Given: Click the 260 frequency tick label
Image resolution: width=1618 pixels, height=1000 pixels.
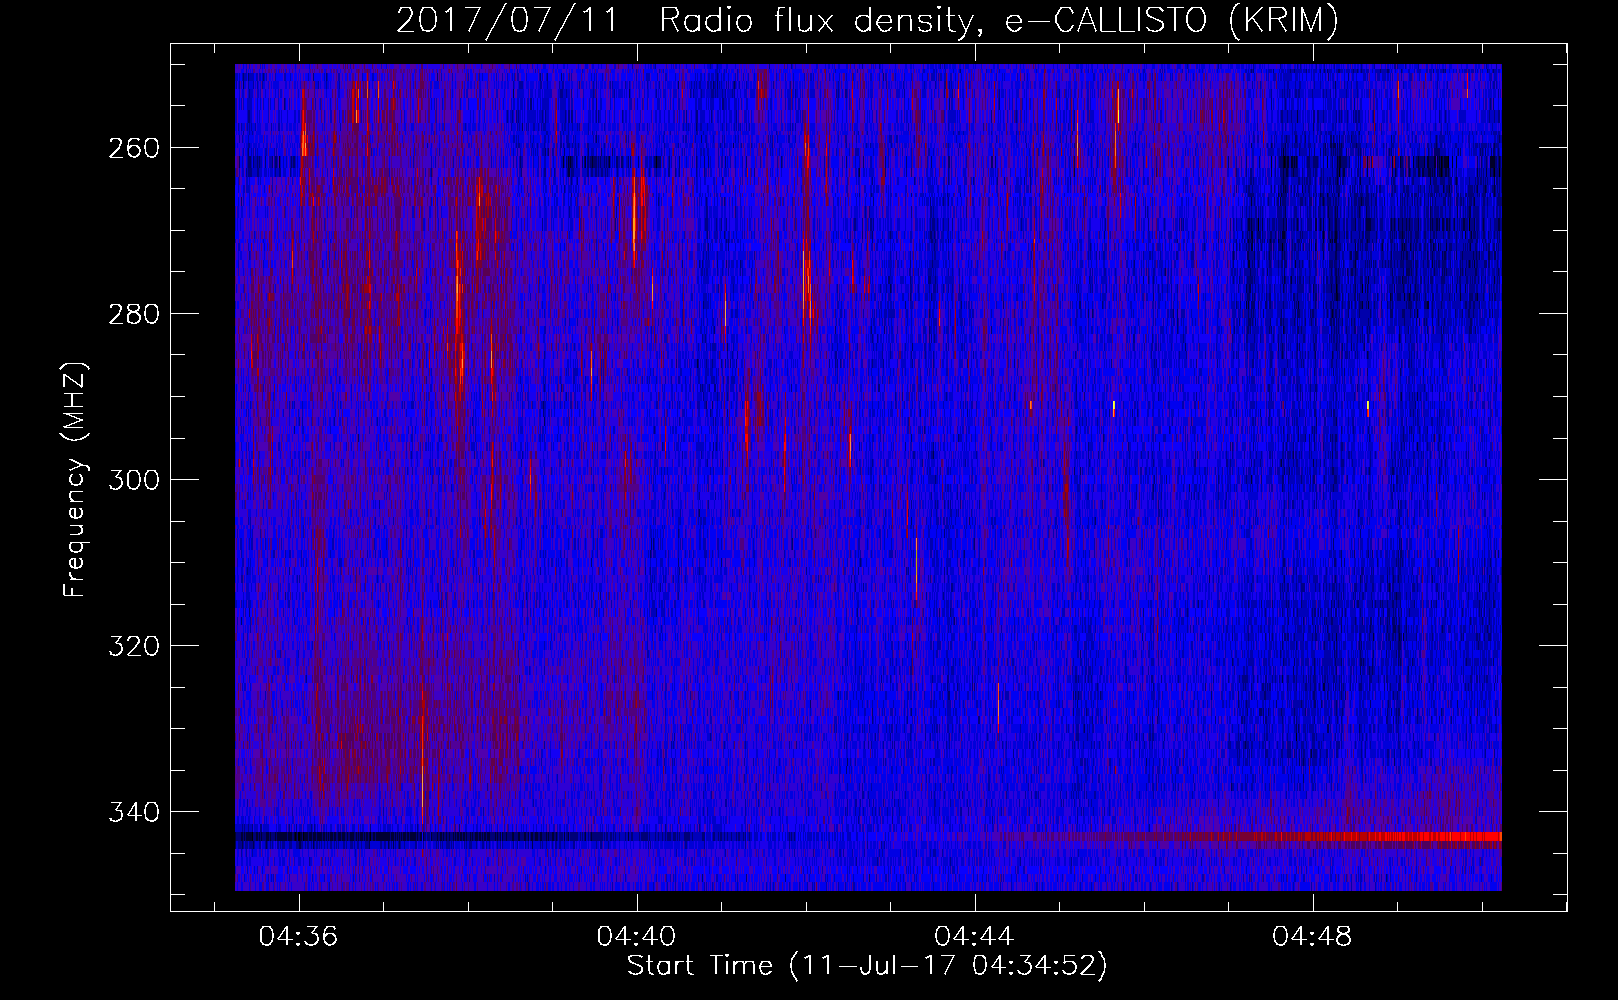Looking at the screenshot, I should pyautogui.click(x=132, y=148).
